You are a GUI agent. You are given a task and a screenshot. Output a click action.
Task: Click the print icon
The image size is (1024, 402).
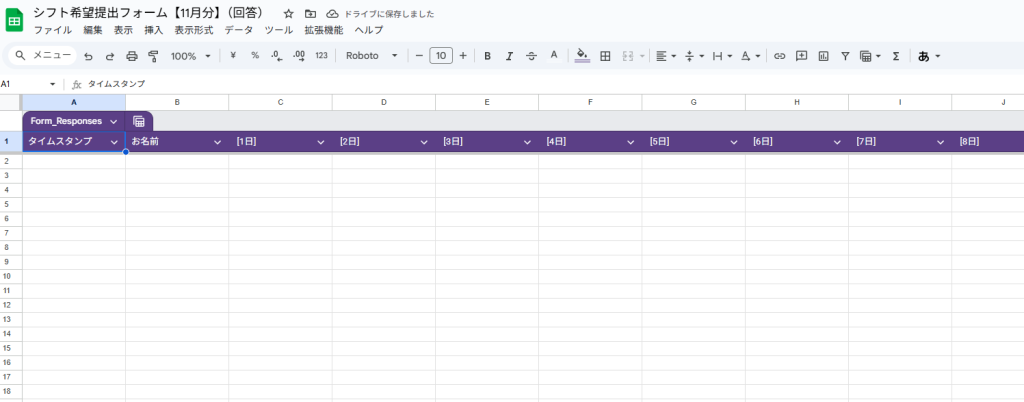(x=132, y=56)
